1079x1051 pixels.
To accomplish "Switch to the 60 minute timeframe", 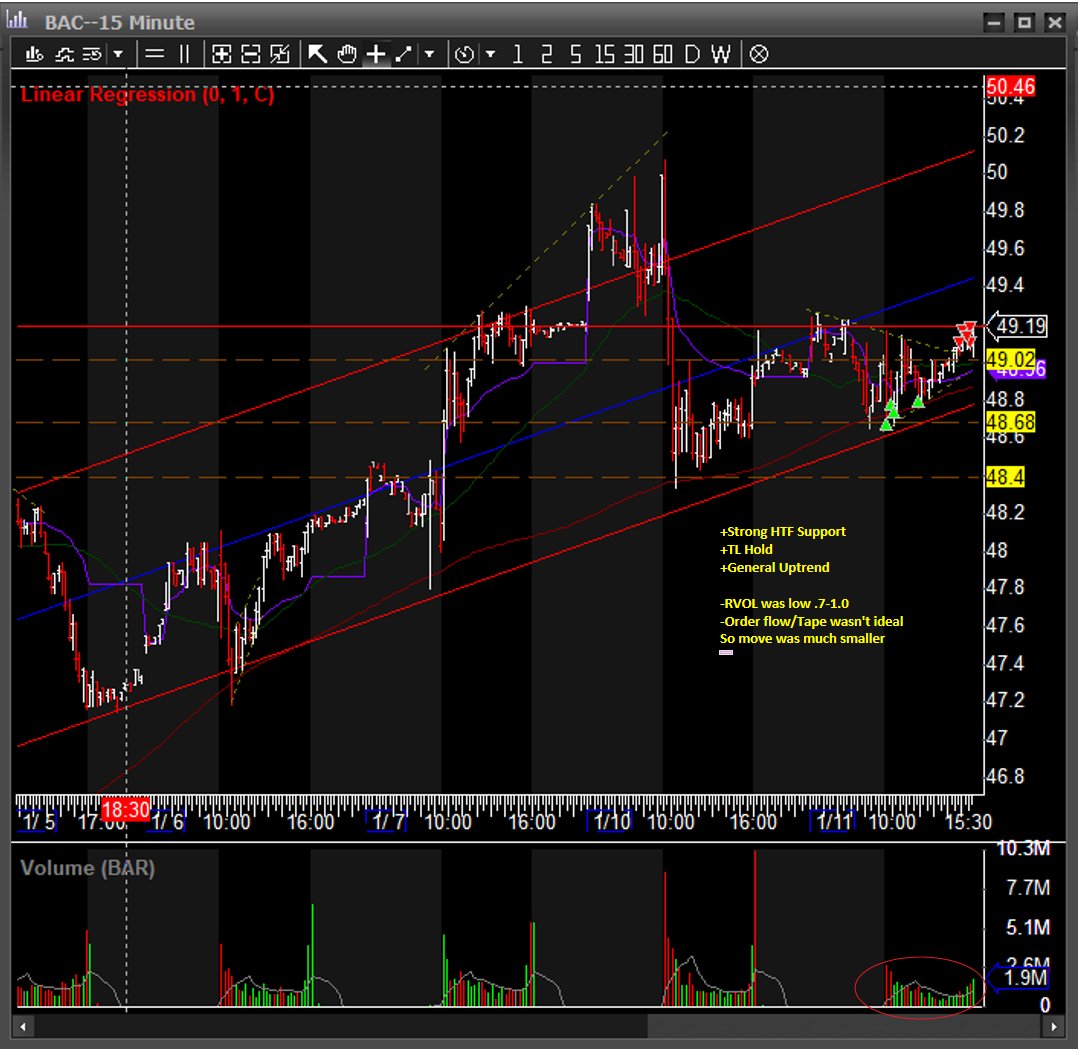I will (x=662, y=54).
